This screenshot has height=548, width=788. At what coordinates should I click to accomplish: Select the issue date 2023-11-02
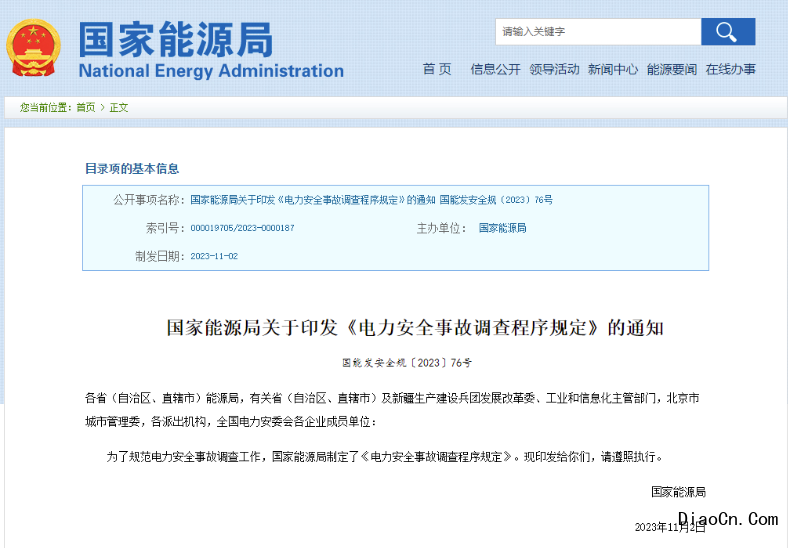point(214,256)
